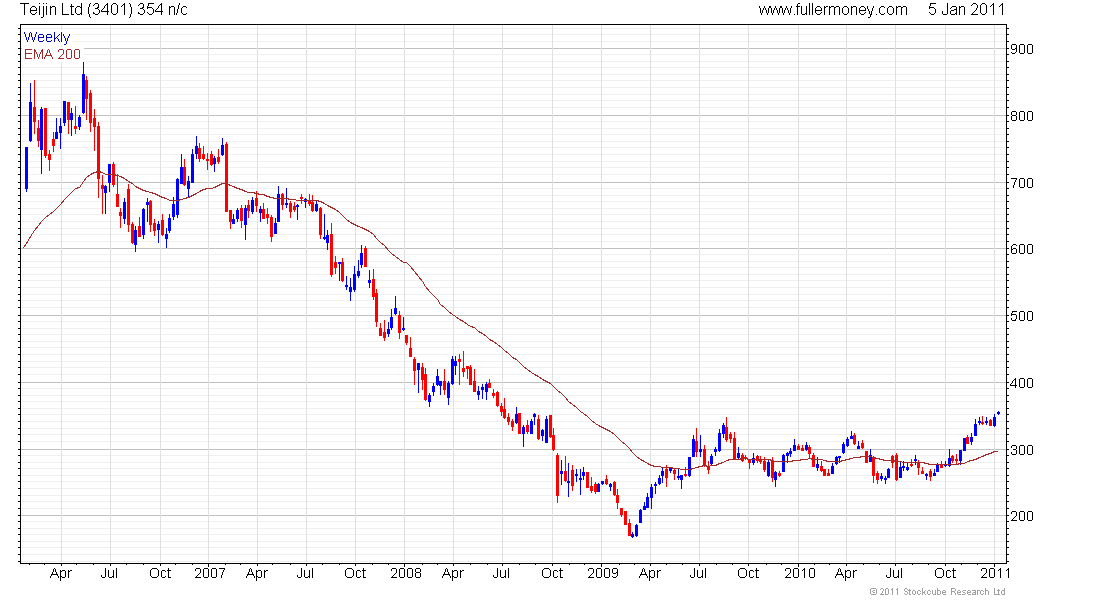Click the 600 price axis label
The height and width of the screenshot is (600, 1100).
1021,249
